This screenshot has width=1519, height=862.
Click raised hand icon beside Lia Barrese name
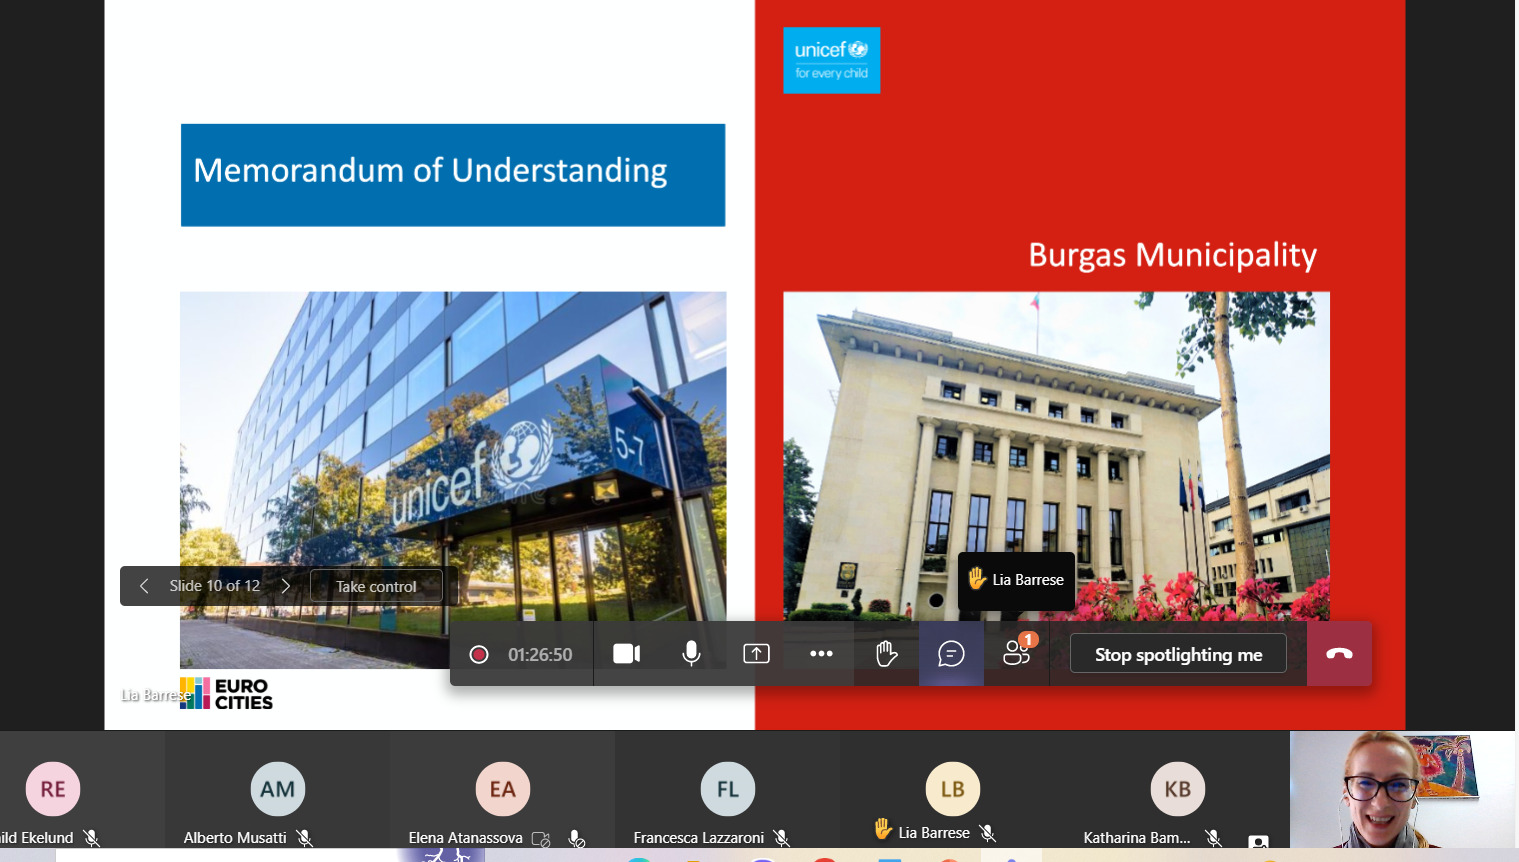[x=883, y=829]
